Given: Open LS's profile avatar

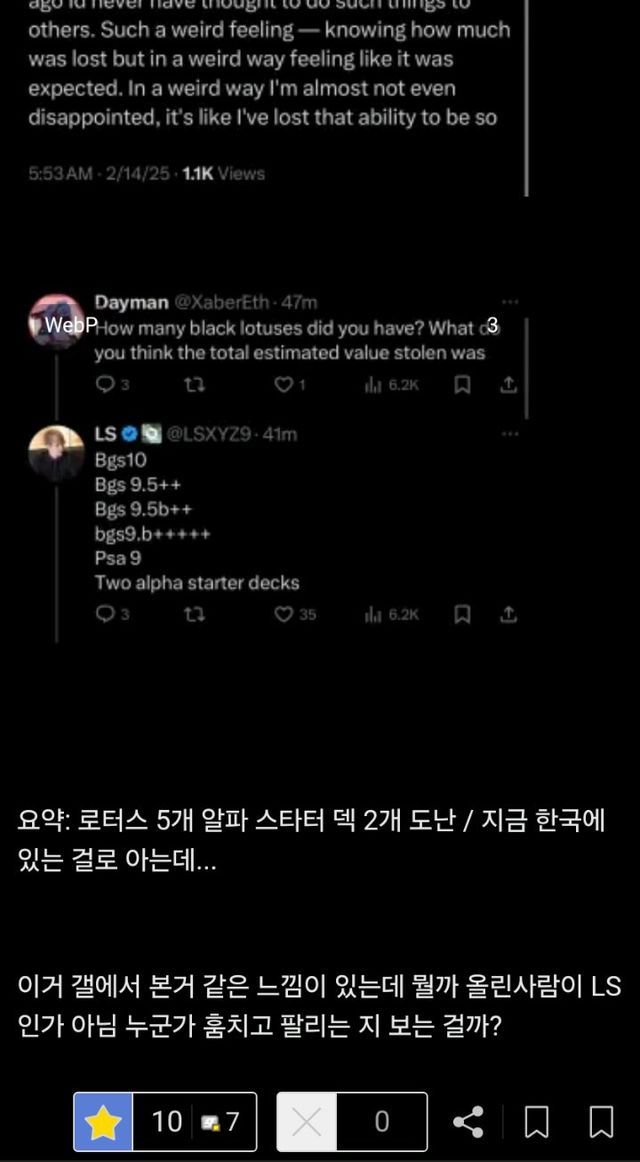Looking at the screenshot, I should [x=57, y=452].
